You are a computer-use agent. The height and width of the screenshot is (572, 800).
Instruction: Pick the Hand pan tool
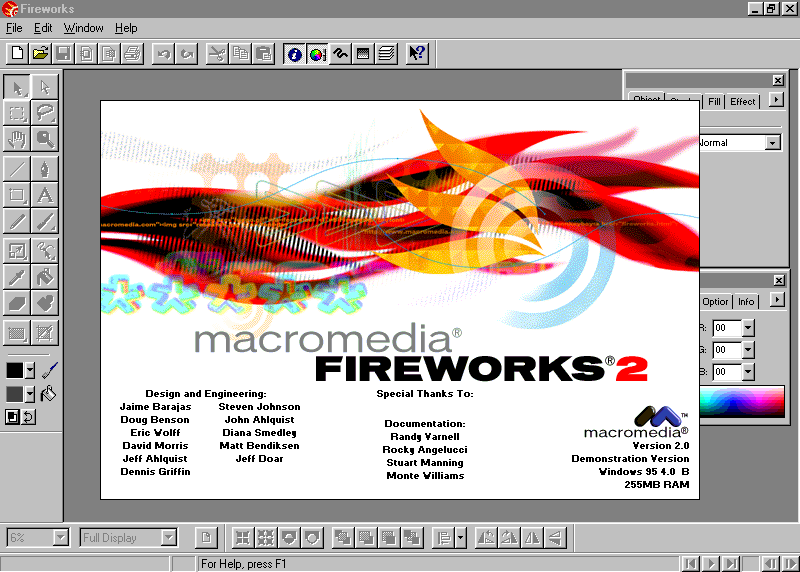[17, 138]
